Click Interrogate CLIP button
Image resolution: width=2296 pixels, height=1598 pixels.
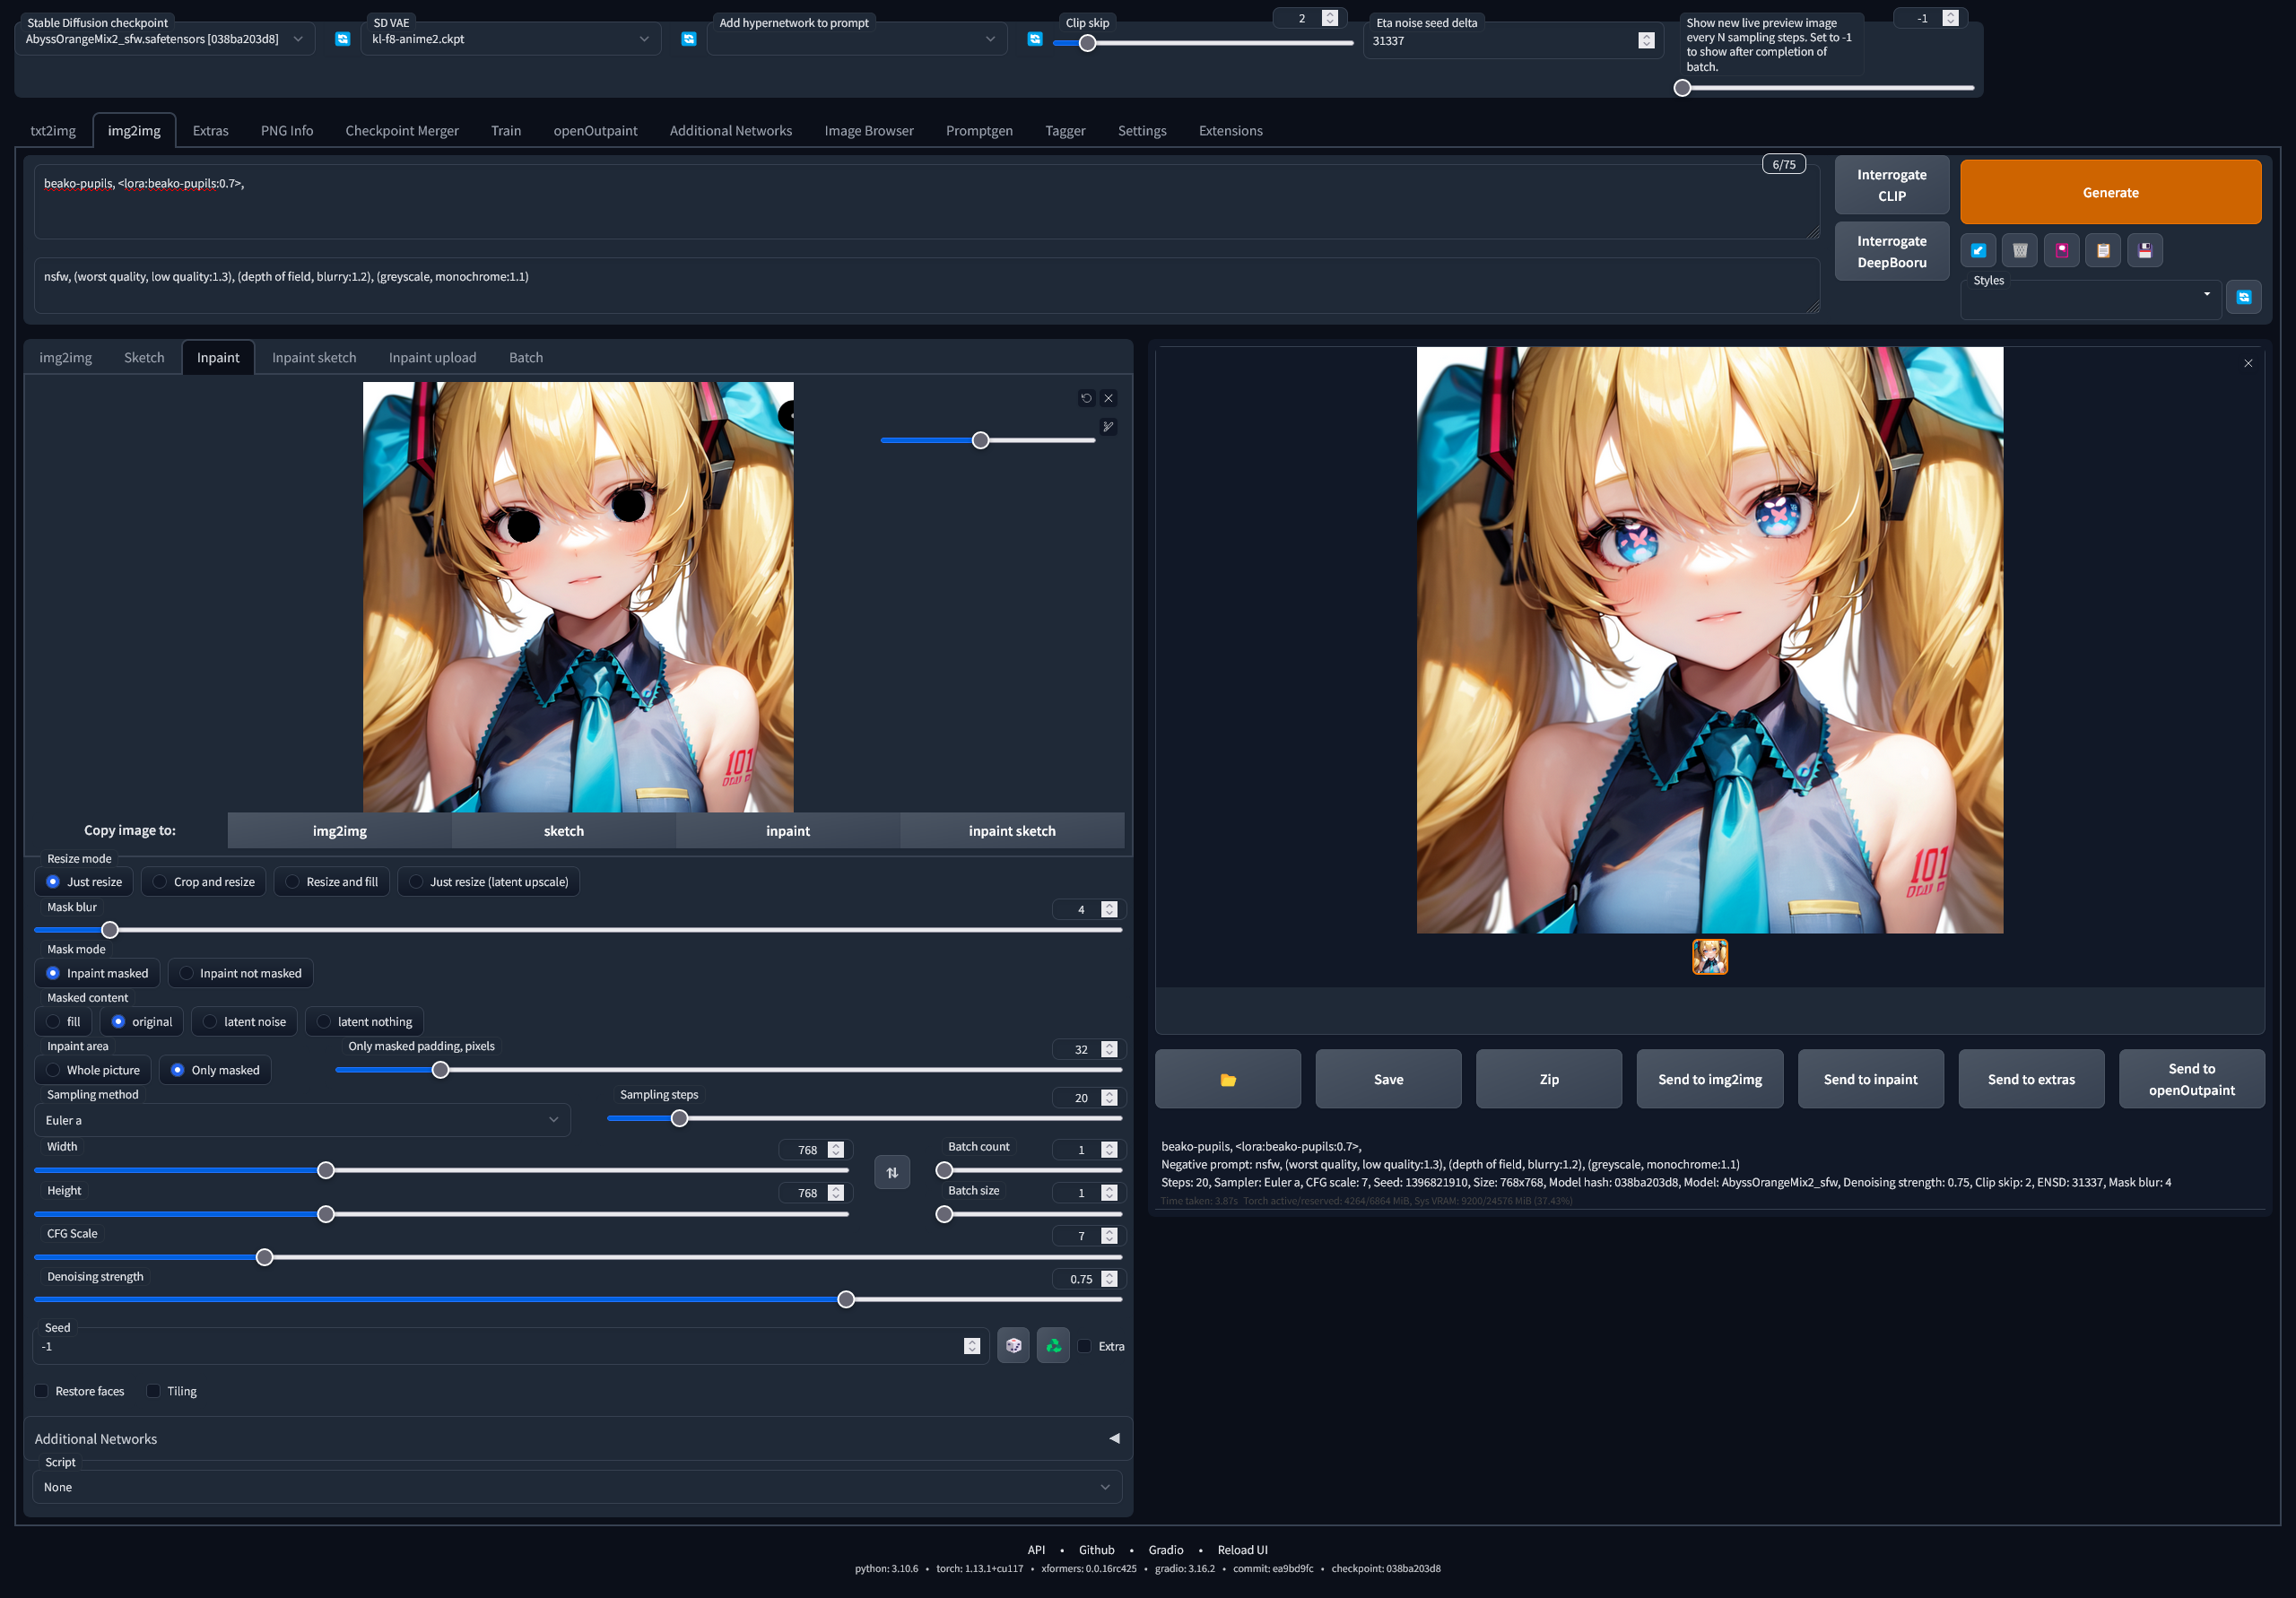1892,185
